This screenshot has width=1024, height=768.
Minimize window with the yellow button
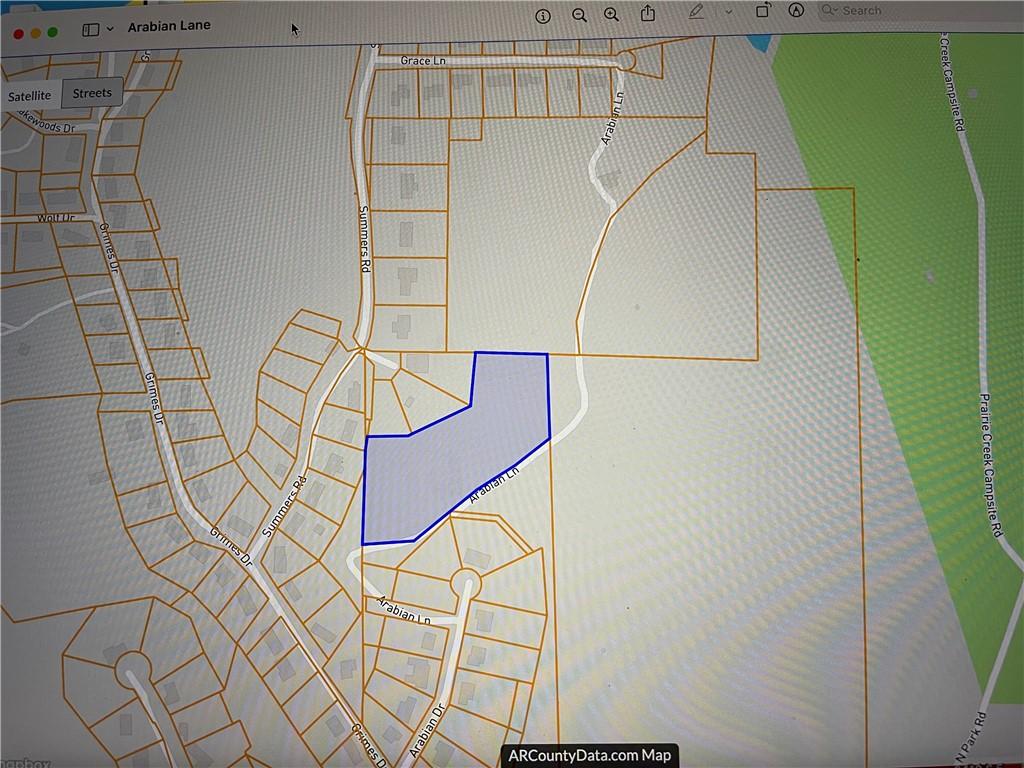coord(36,33)
